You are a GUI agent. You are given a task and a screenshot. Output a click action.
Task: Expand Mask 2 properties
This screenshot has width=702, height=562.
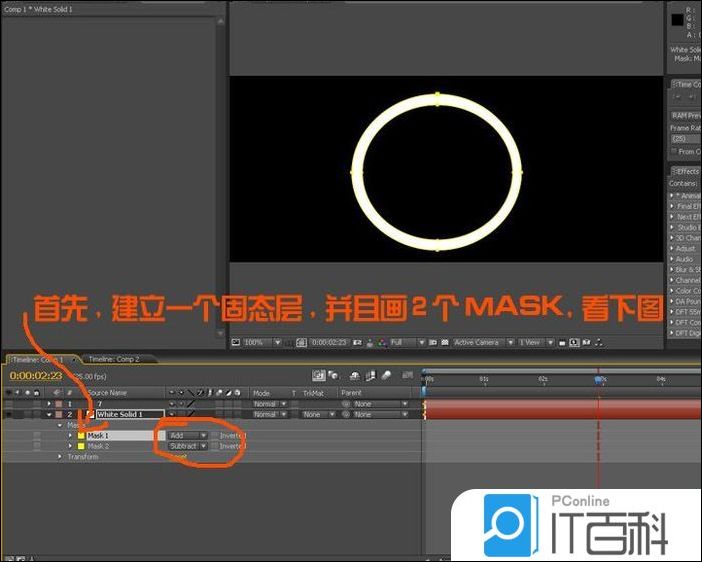70,446
